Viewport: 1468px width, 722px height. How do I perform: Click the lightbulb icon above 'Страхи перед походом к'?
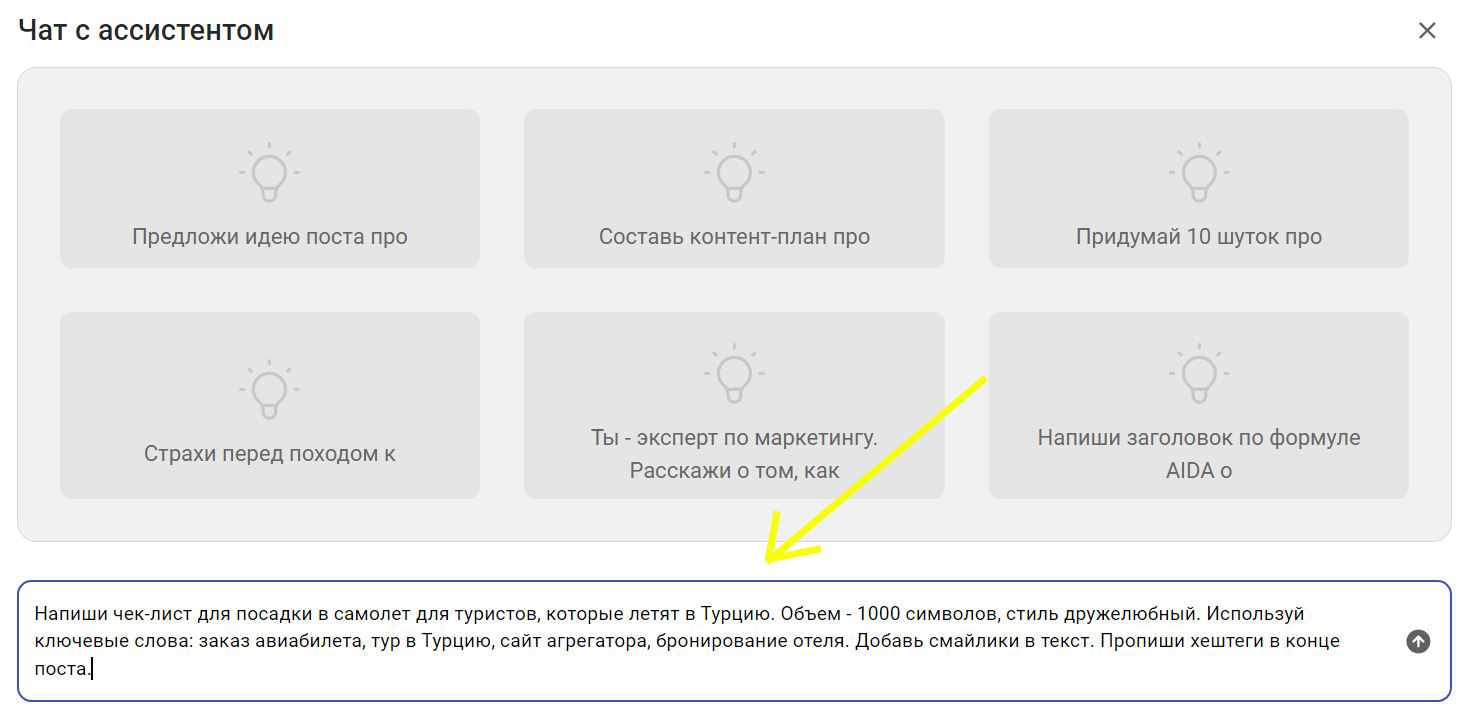pyautogui.click(x=269, y=389)
